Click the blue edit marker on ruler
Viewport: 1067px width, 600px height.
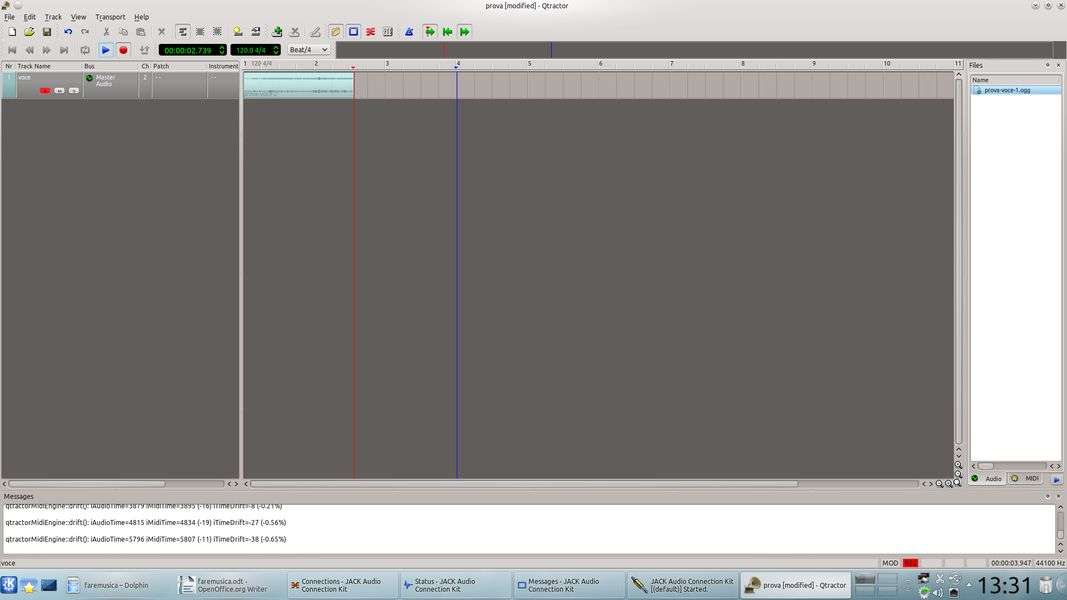(457, 66)
